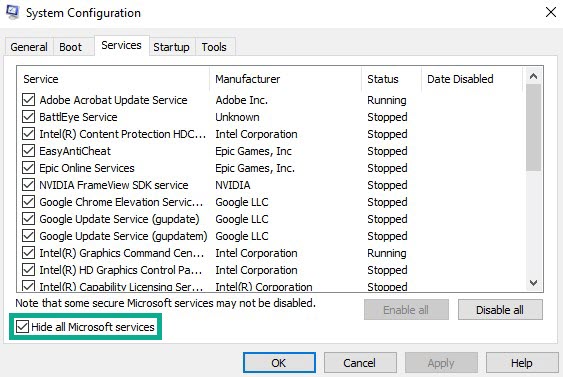563x377 pixels.
Task: Switch to the General tab
Action: 29,47
